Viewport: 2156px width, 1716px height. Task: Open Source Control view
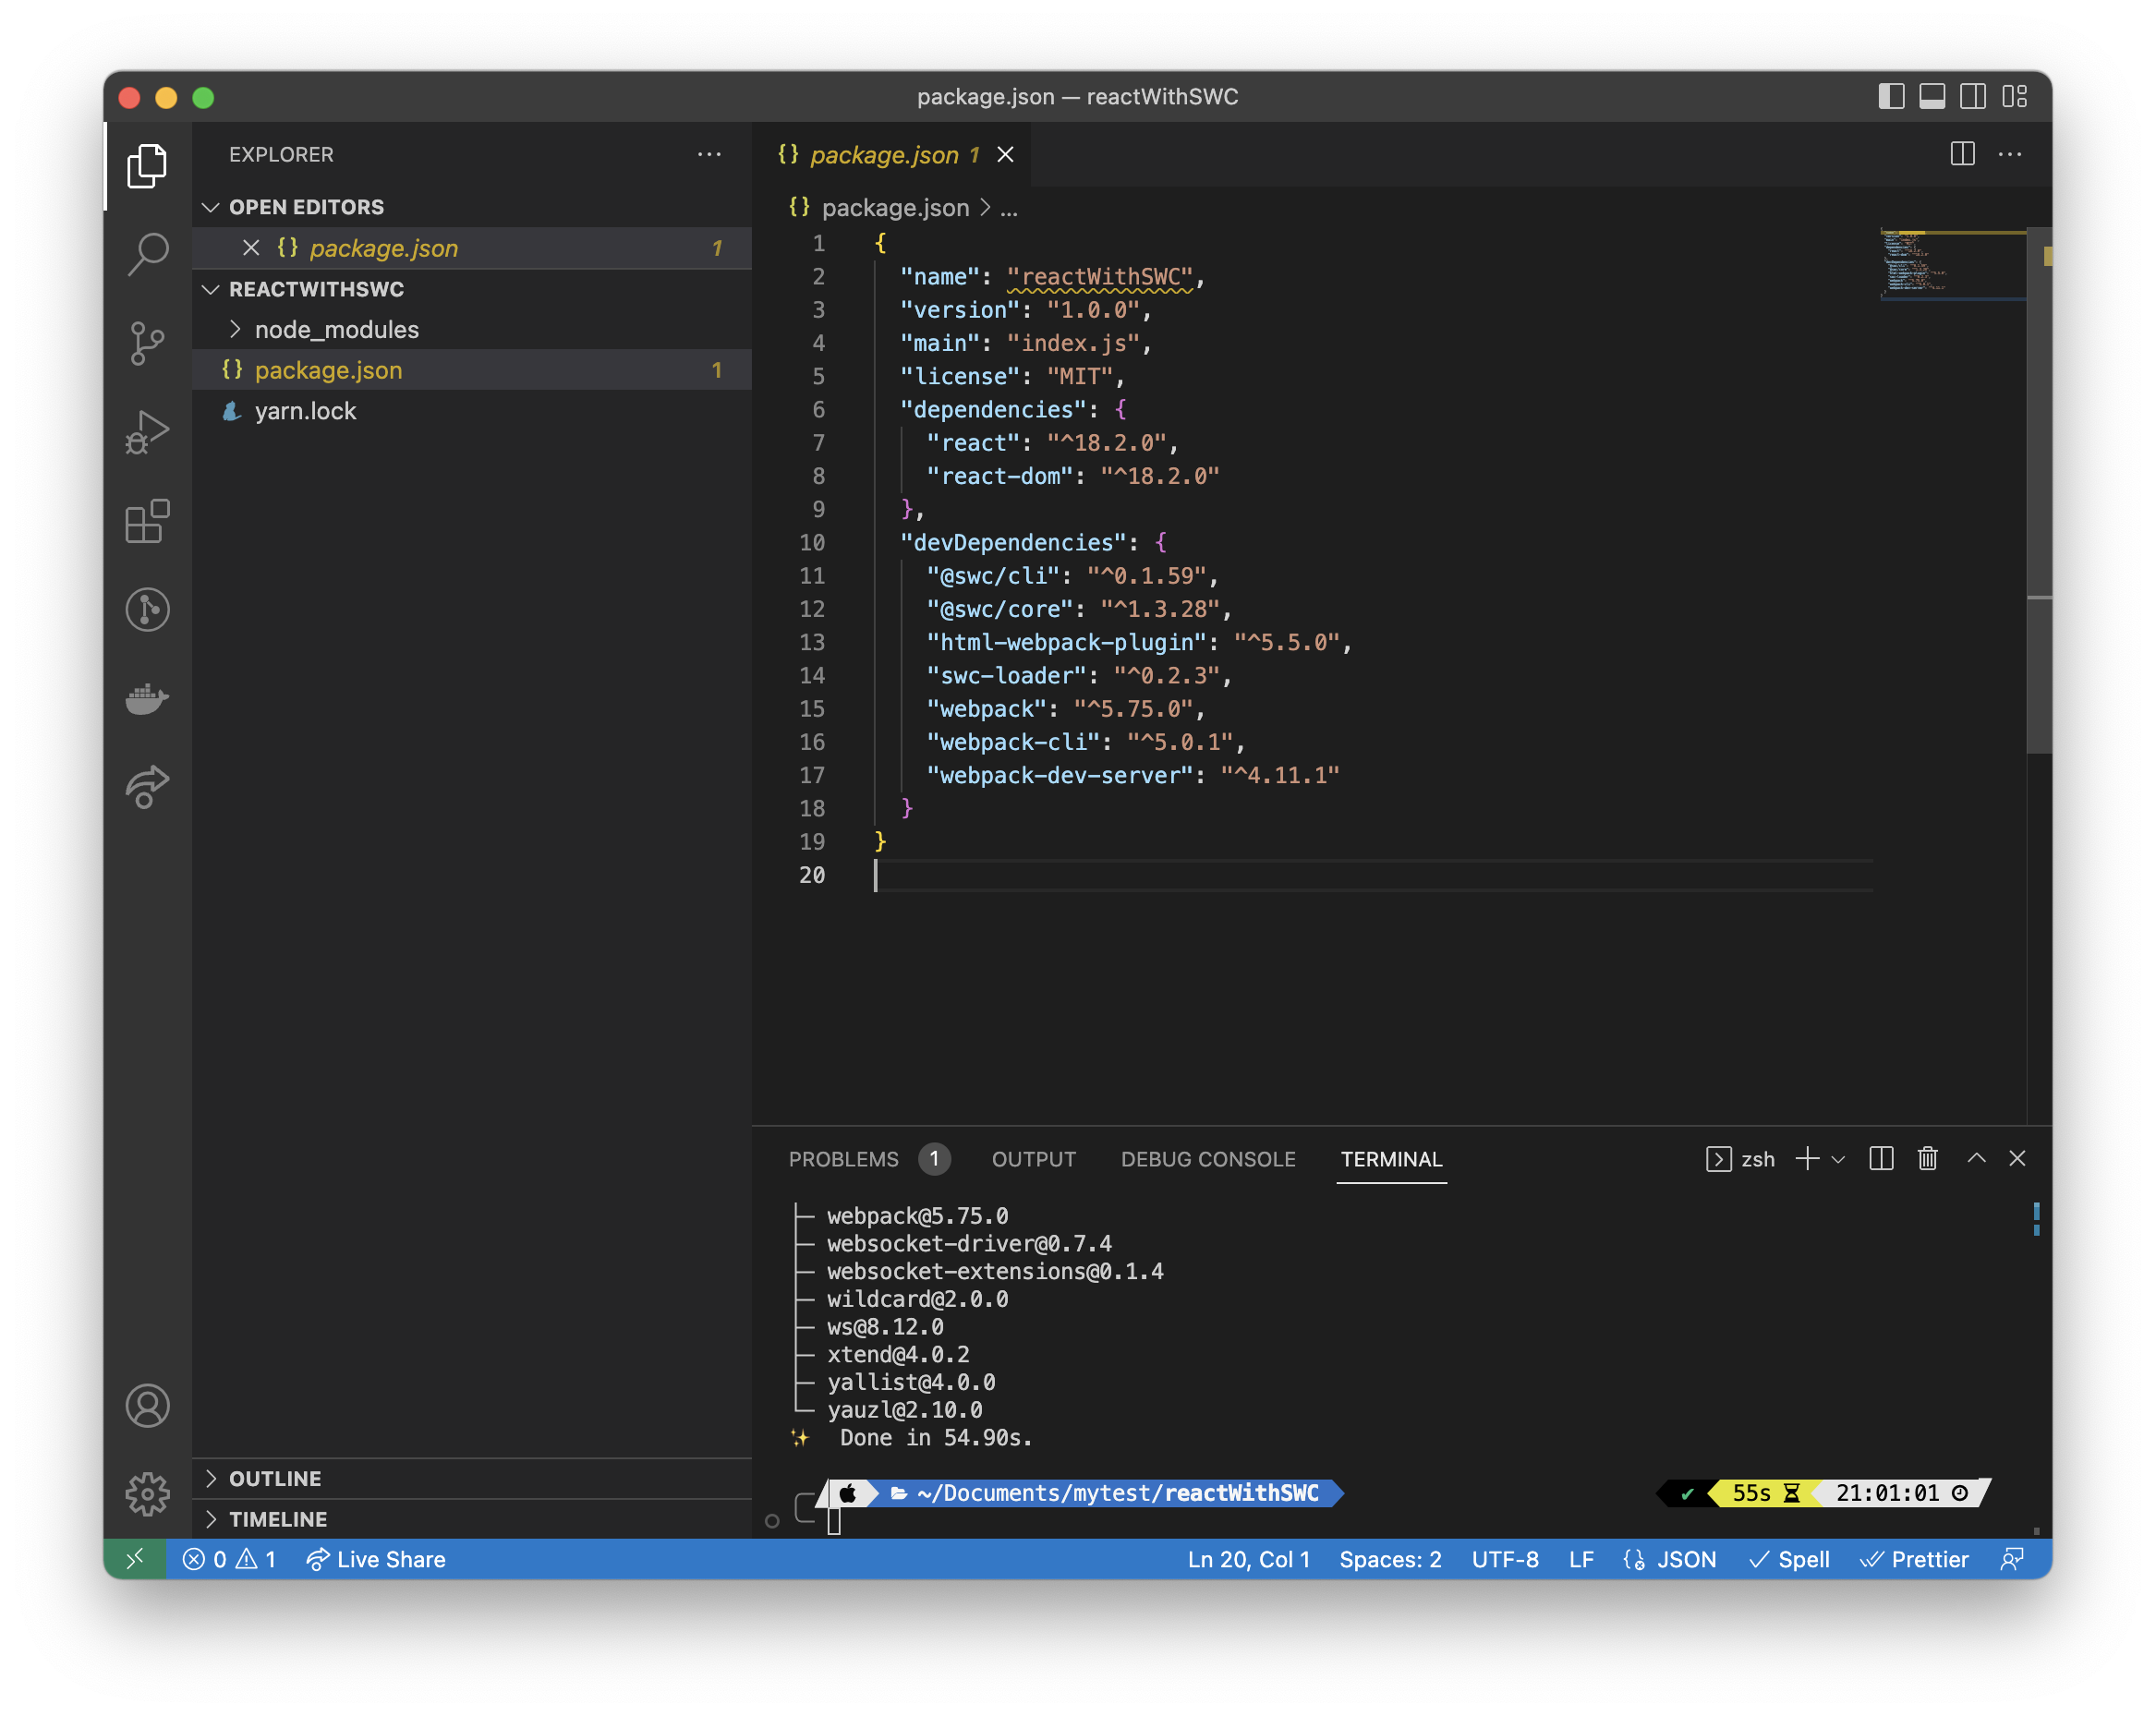point(148,343)
